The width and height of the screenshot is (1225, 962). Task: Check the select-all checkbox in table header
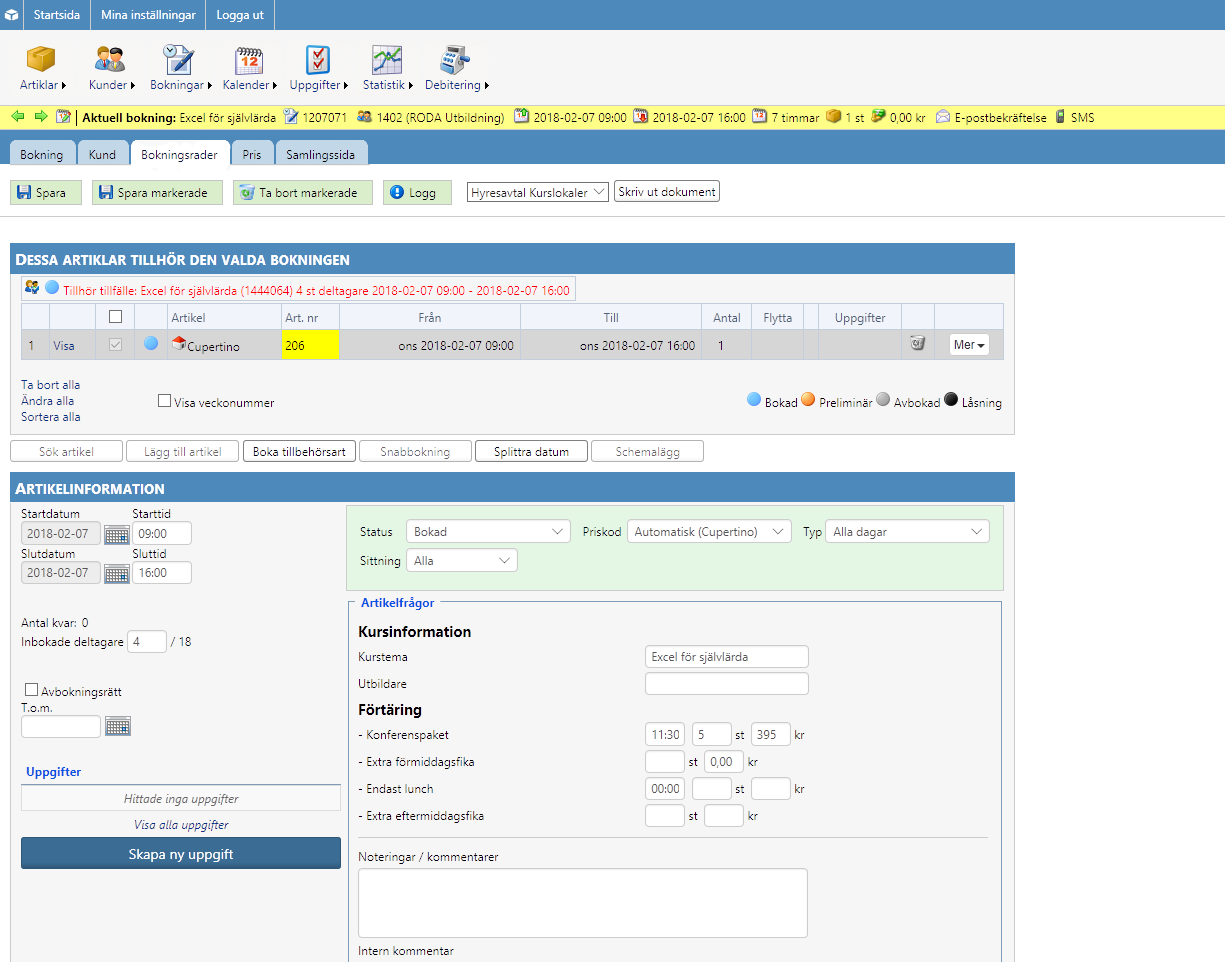(115, 317)
